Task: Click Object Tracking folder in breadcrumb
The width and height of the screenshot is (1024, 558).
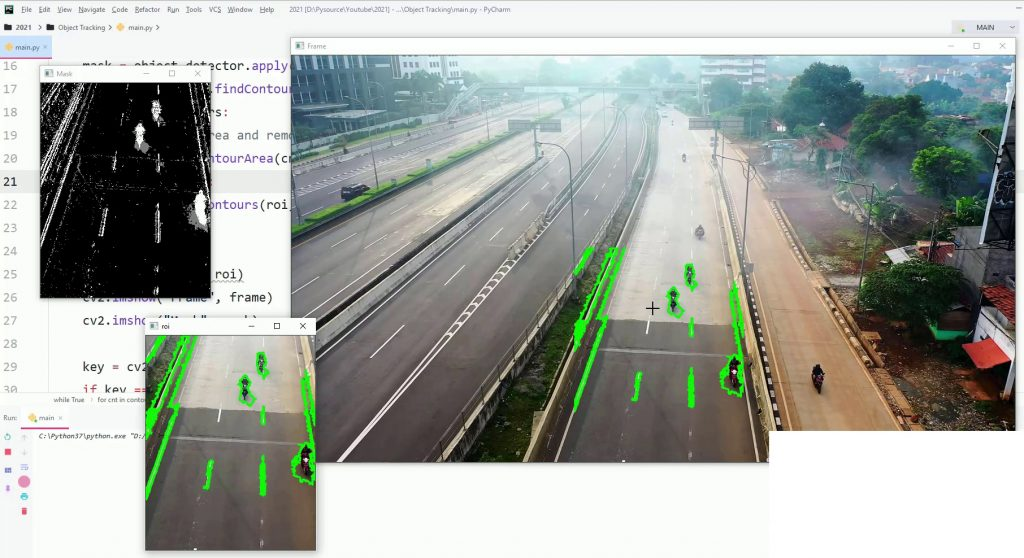Action: (81, 27)
